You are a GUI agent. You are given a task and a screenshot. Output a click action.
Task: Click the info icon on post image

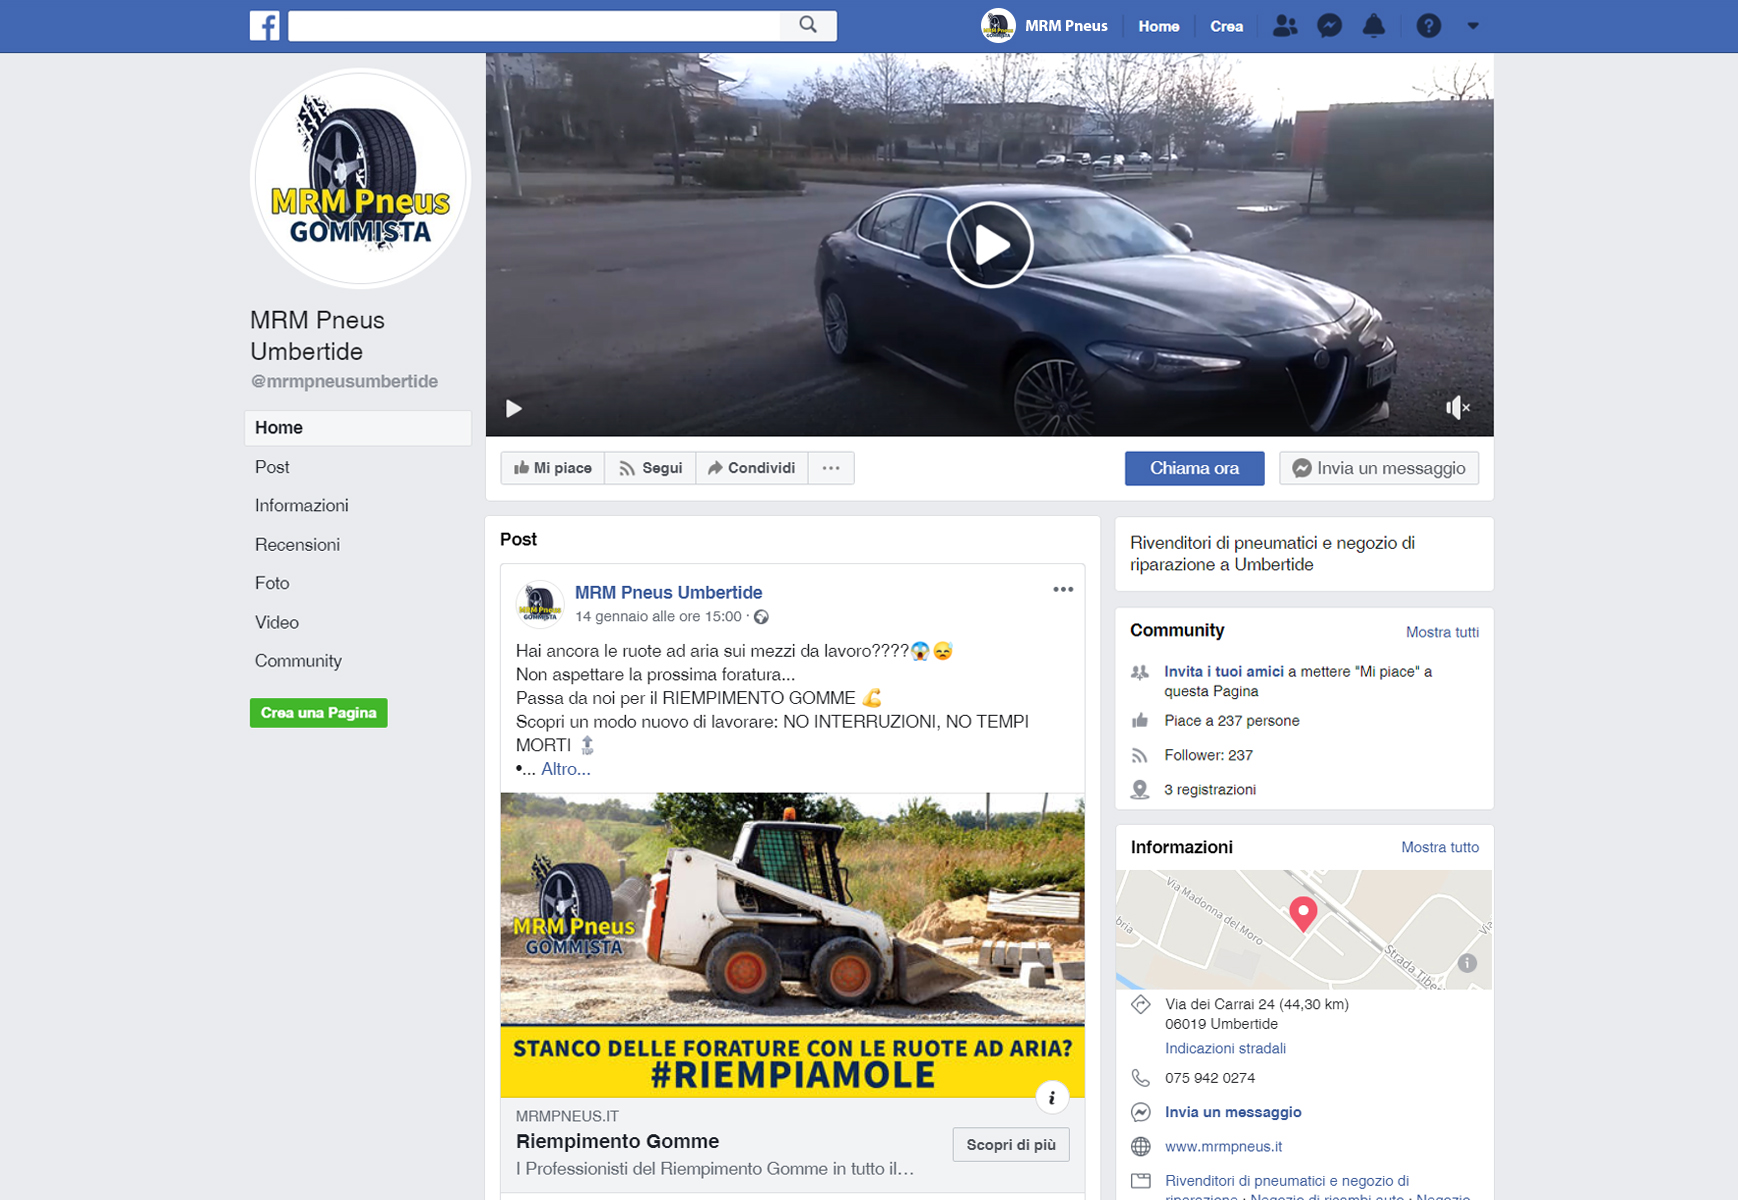pos(1052,1097)
